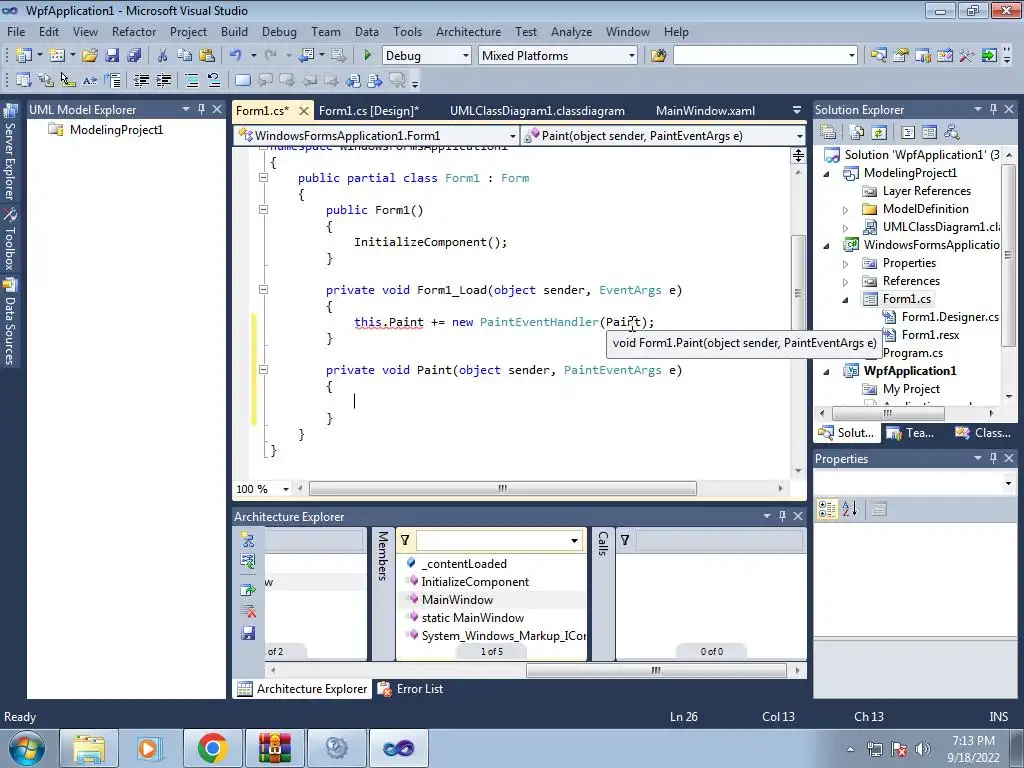This screenshot has width=1024, height=768.
Task: Click the Undo arrow icon
Action: (x=235, y=56)
